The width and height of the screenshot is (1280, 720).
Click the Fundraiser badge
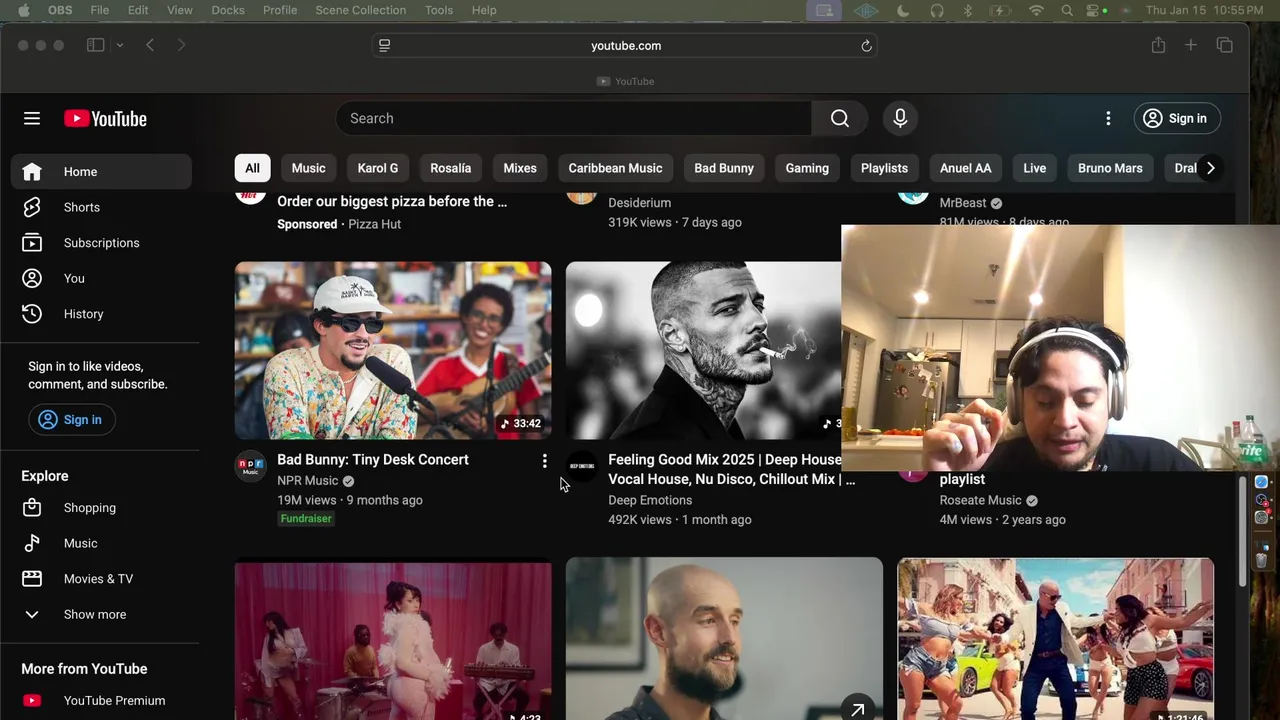tap(306, 519)
